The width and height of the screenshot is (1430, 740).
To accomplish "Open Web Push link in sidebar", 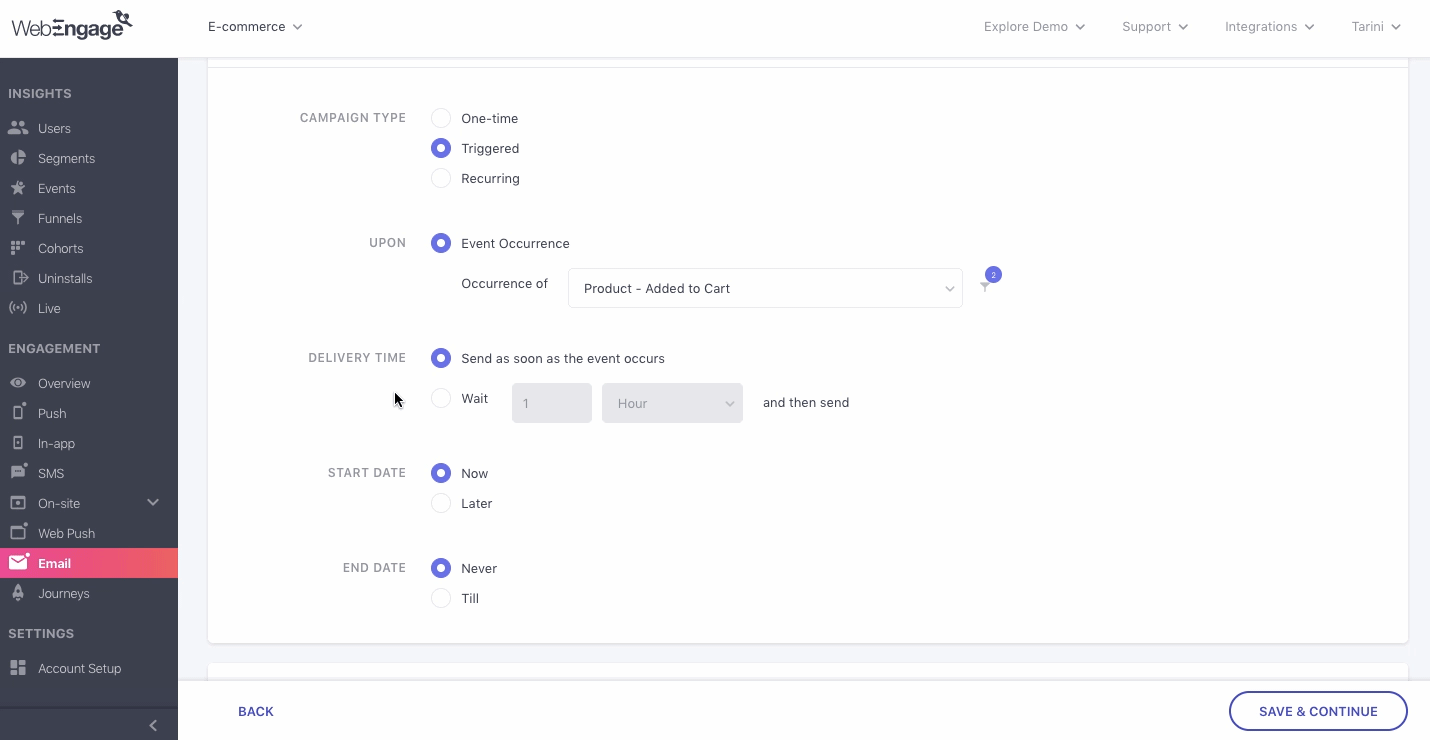I will pyautogui.click(x=67, y=533).
